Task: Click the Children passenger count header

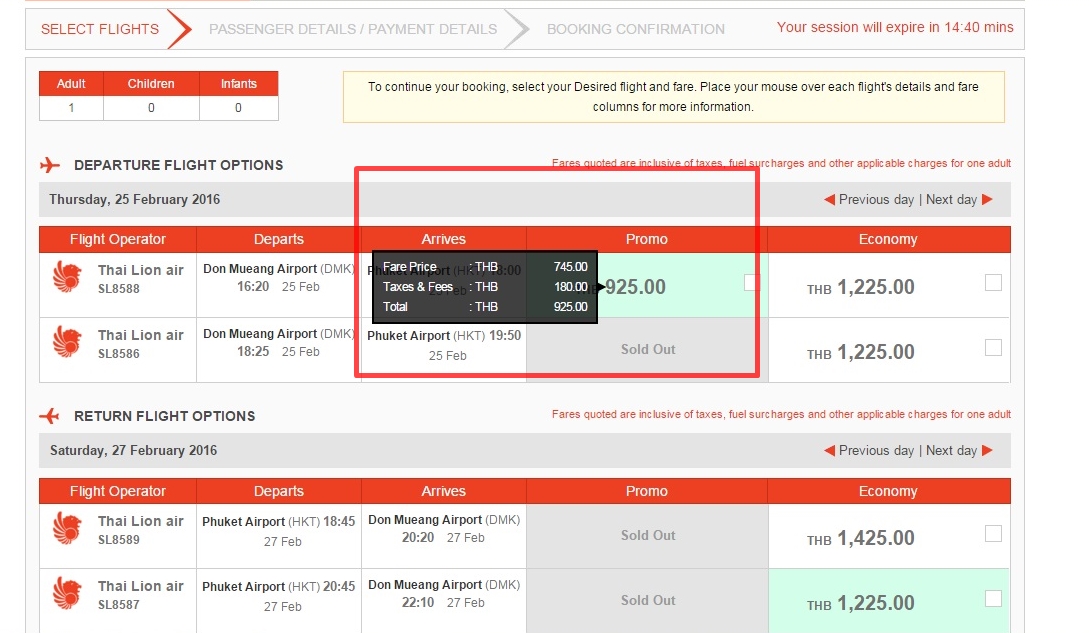Action: pyautogui.click(x=151, y=83)
